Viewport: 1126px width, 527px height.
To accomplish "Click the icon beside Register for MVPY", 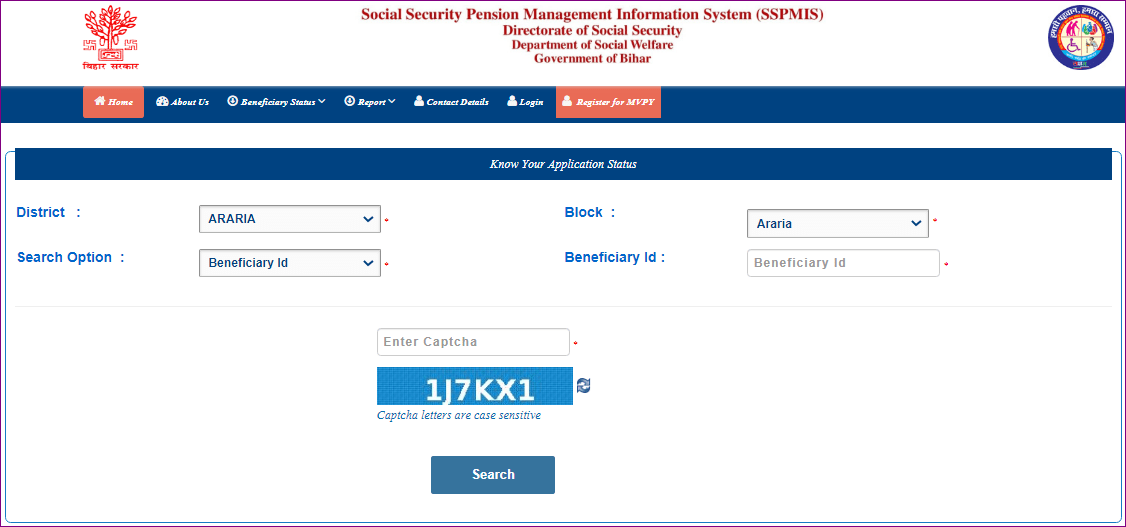I will [567, 101].
